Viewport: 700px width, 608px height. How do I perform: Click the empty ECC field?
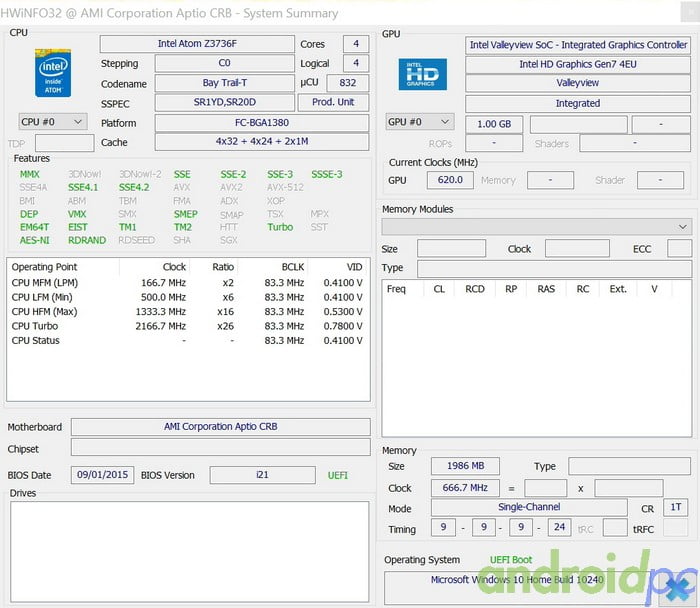tap(679, 248)
